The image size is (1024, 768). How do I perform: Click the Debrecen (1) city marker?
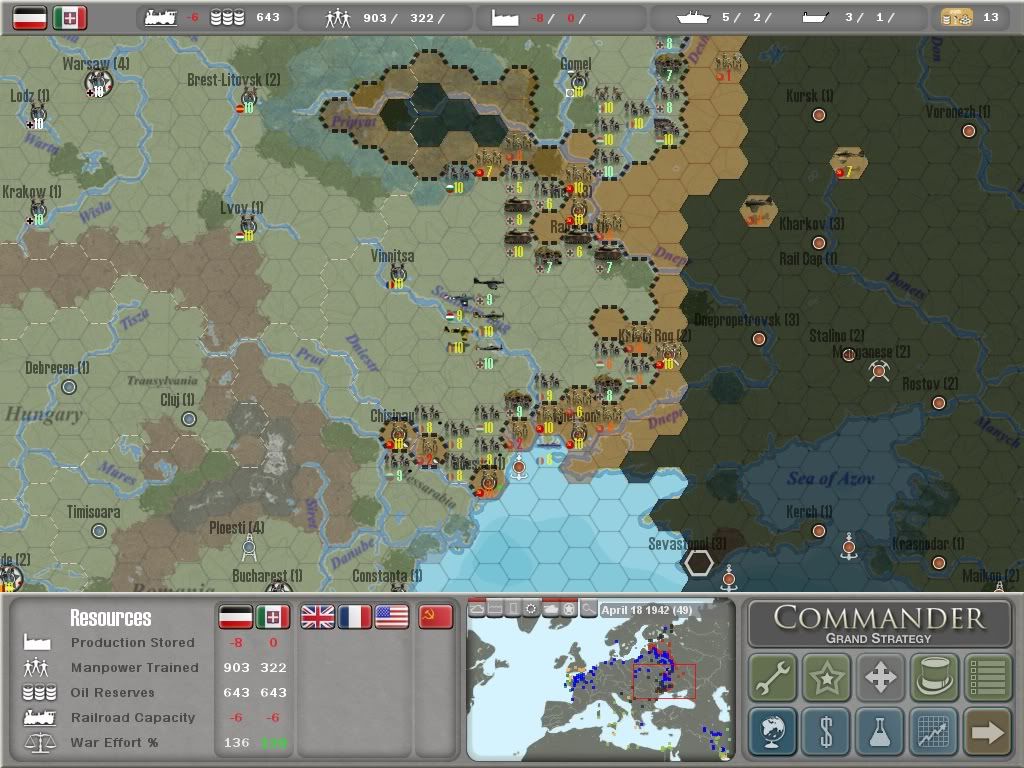69,387
